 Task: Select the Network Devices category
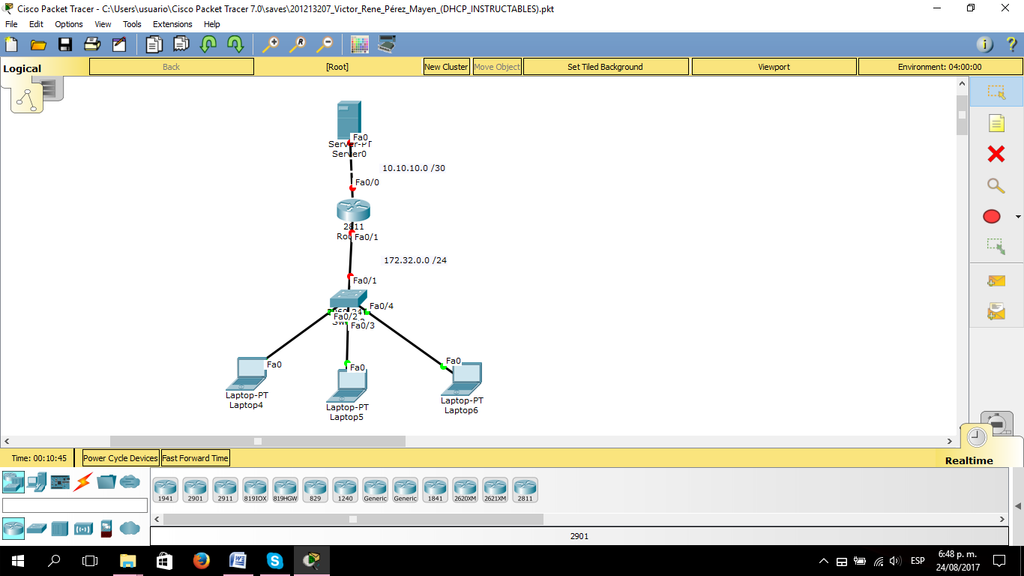[13, 482]
